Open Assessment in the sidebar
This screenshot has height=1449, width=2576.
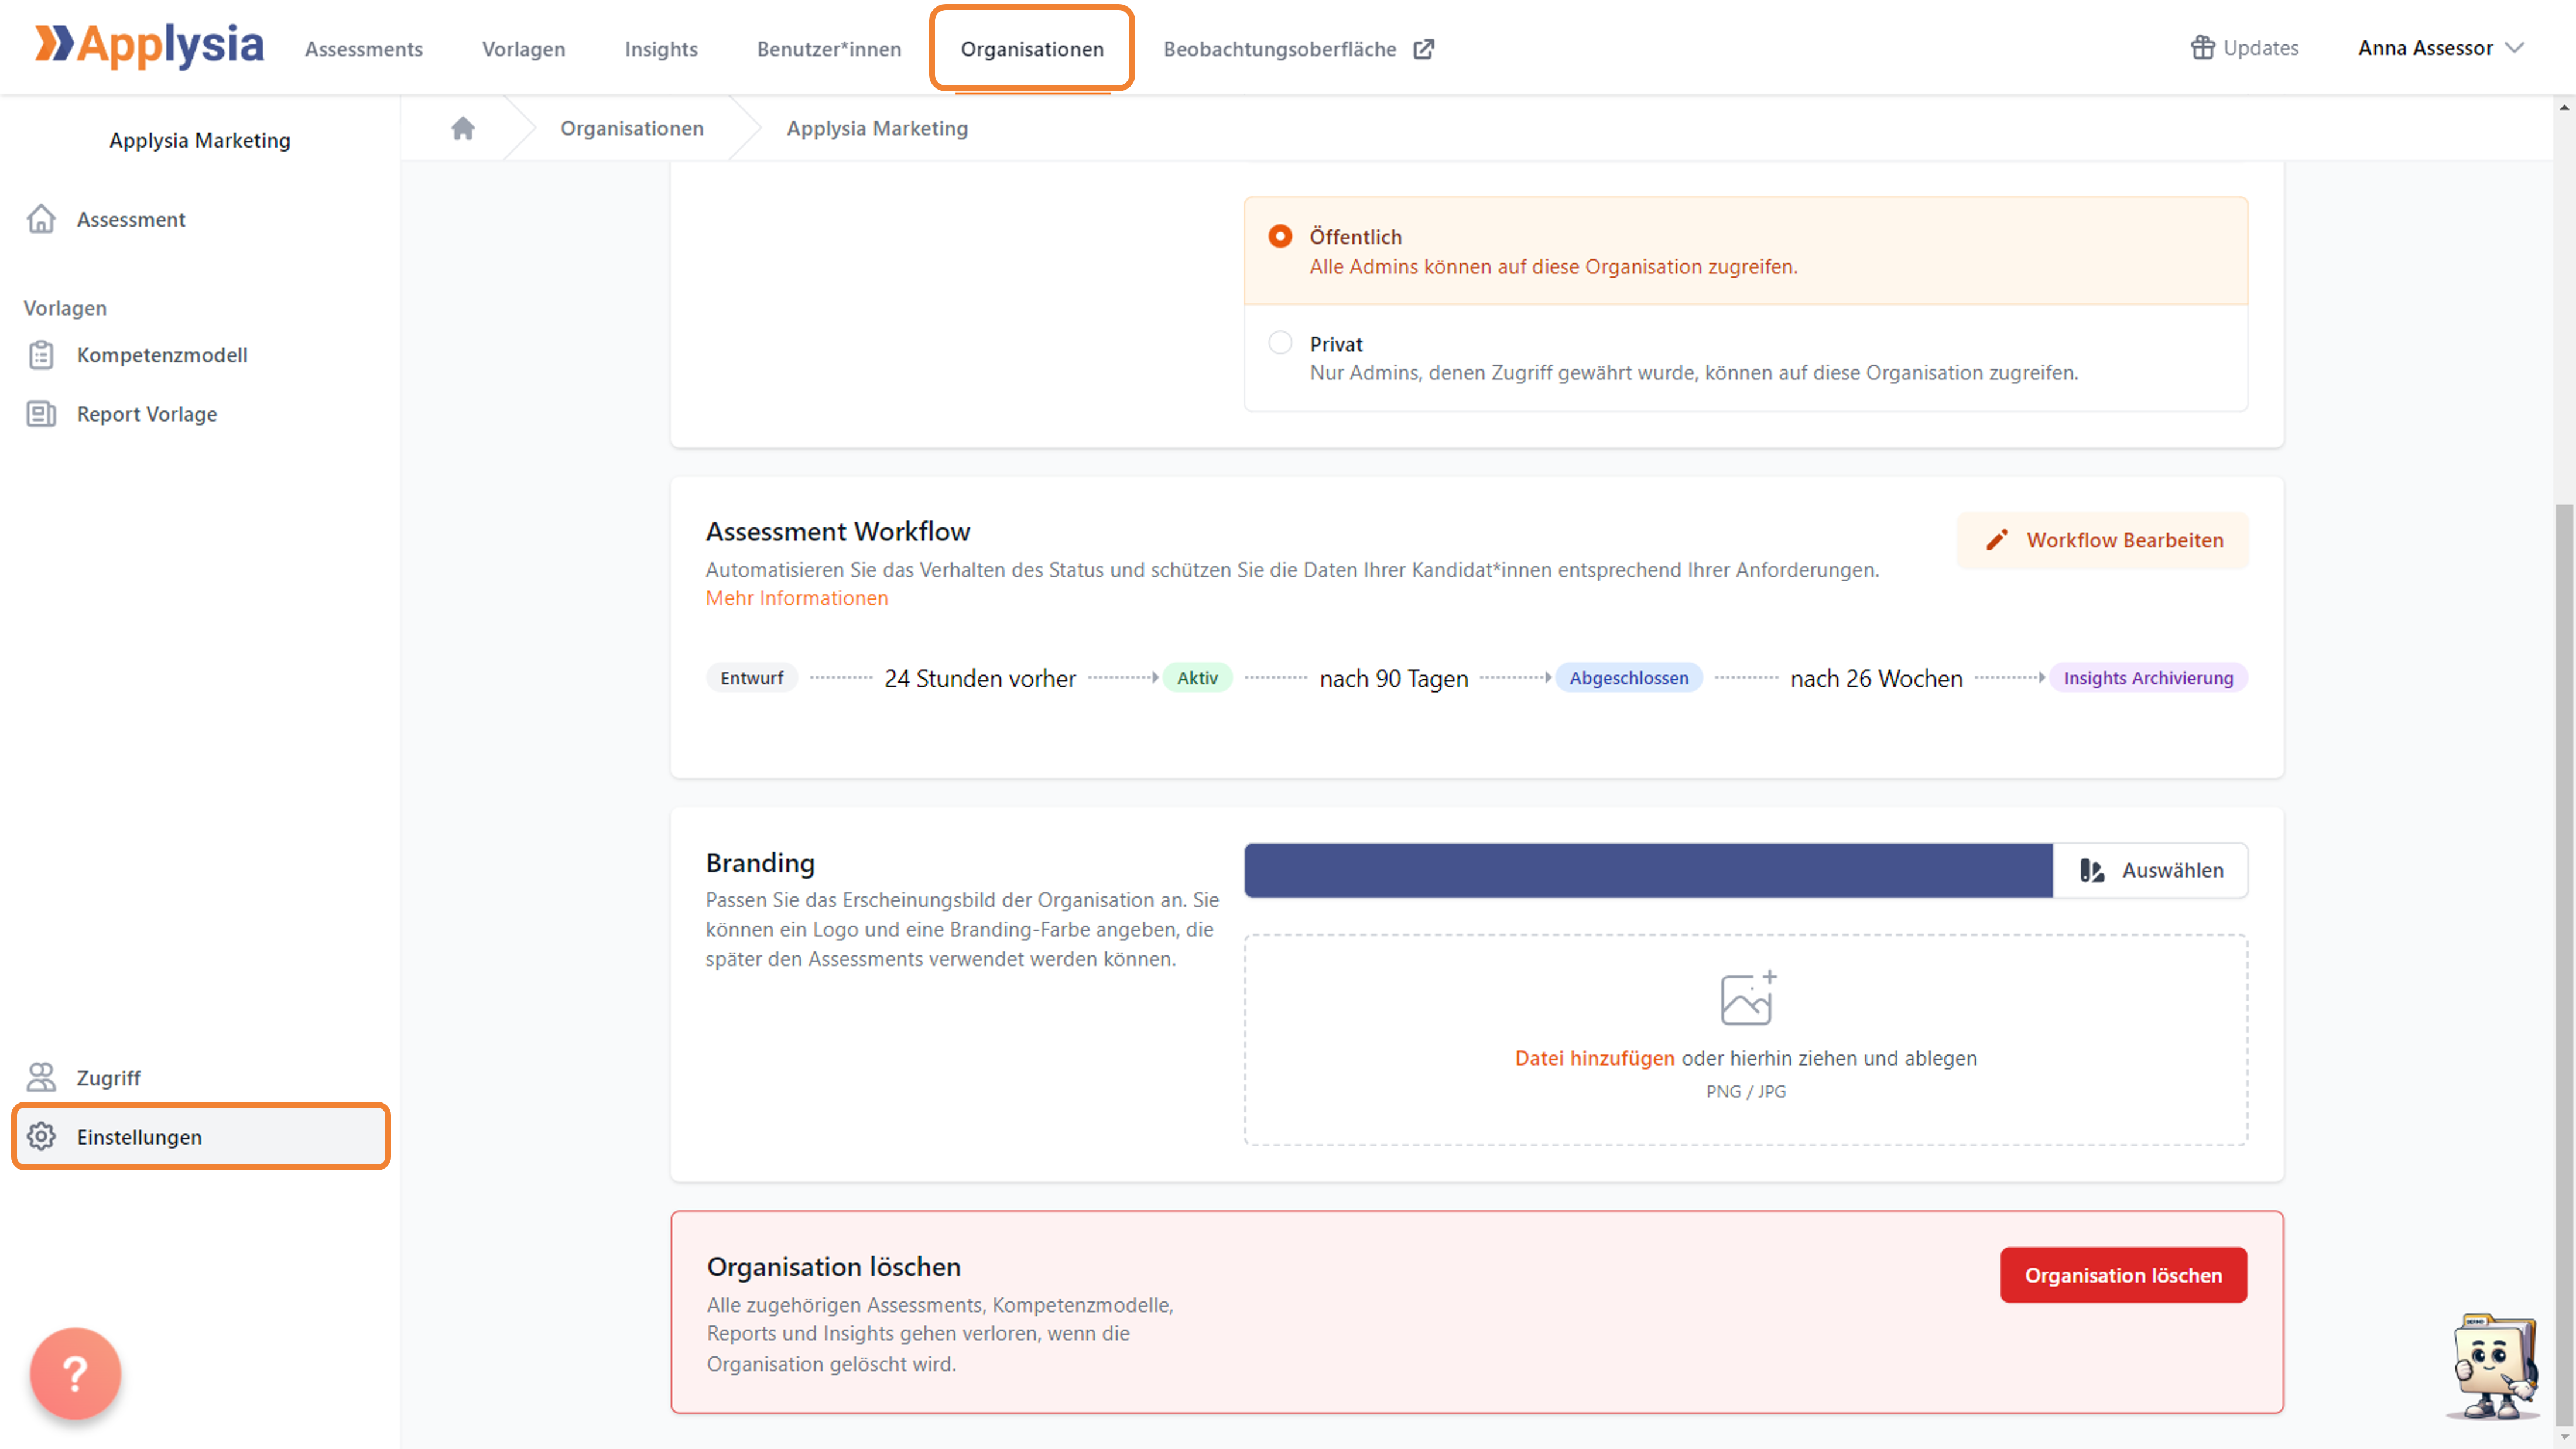200,219
